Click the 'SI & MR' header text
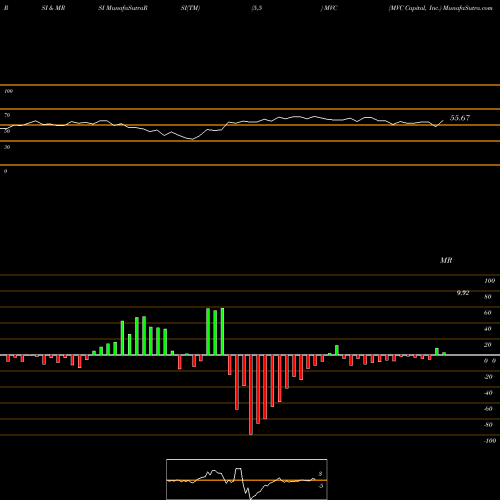This screenshot has height=500, width=500. (x=53, y=8)
